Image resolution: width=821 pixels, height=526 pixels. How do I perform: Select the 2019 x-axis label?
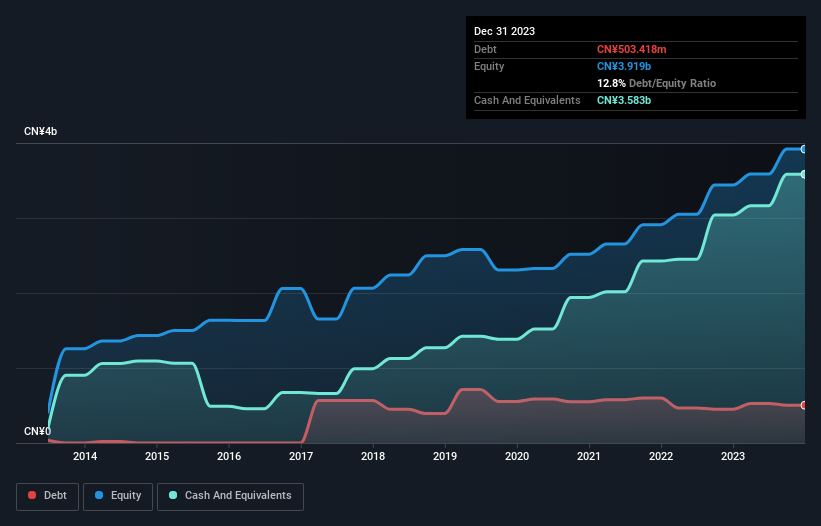pyautogui.click(x=445, y=456)
